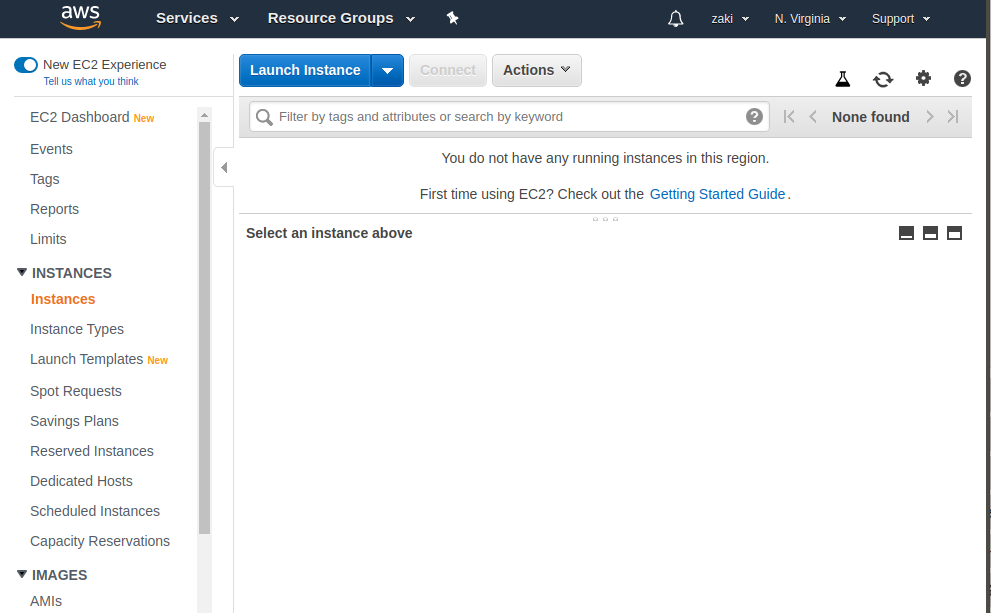Click the None found pagination text
The width and height of the screenshot is (991, 613).
click(871, 117)
